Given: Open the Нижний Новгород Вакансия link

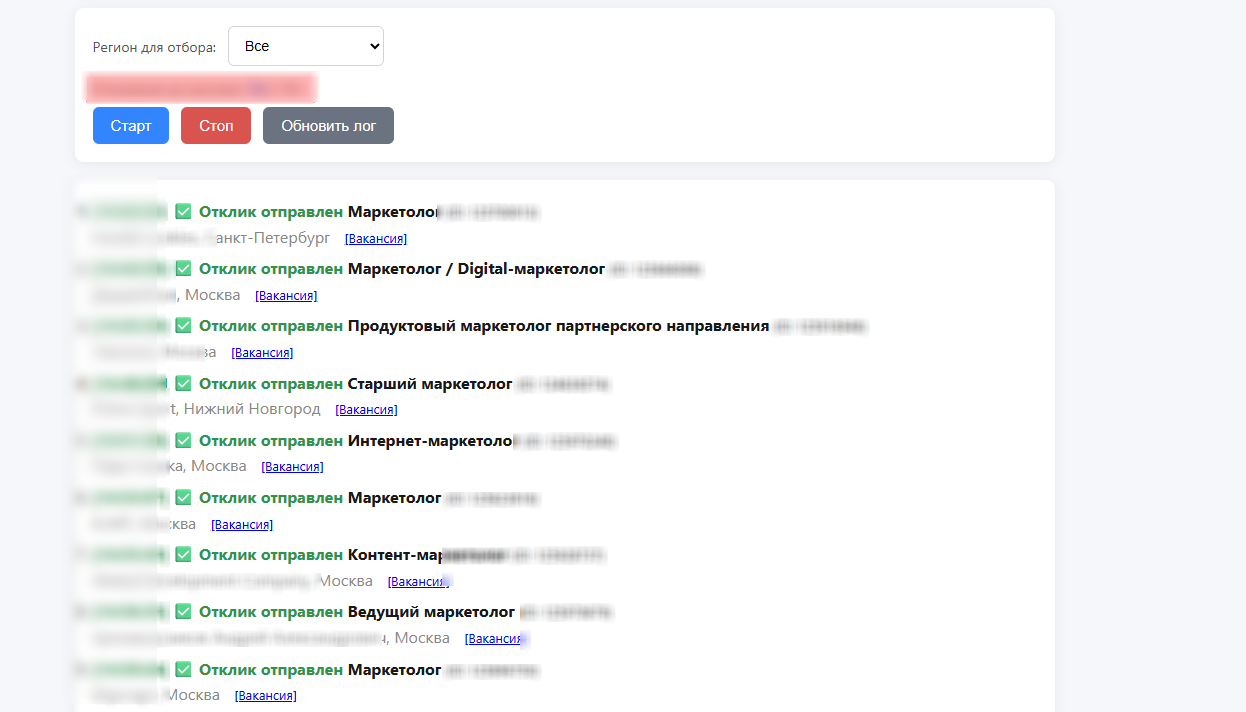Looking at the screenshot, I should [x=366, y=410].
